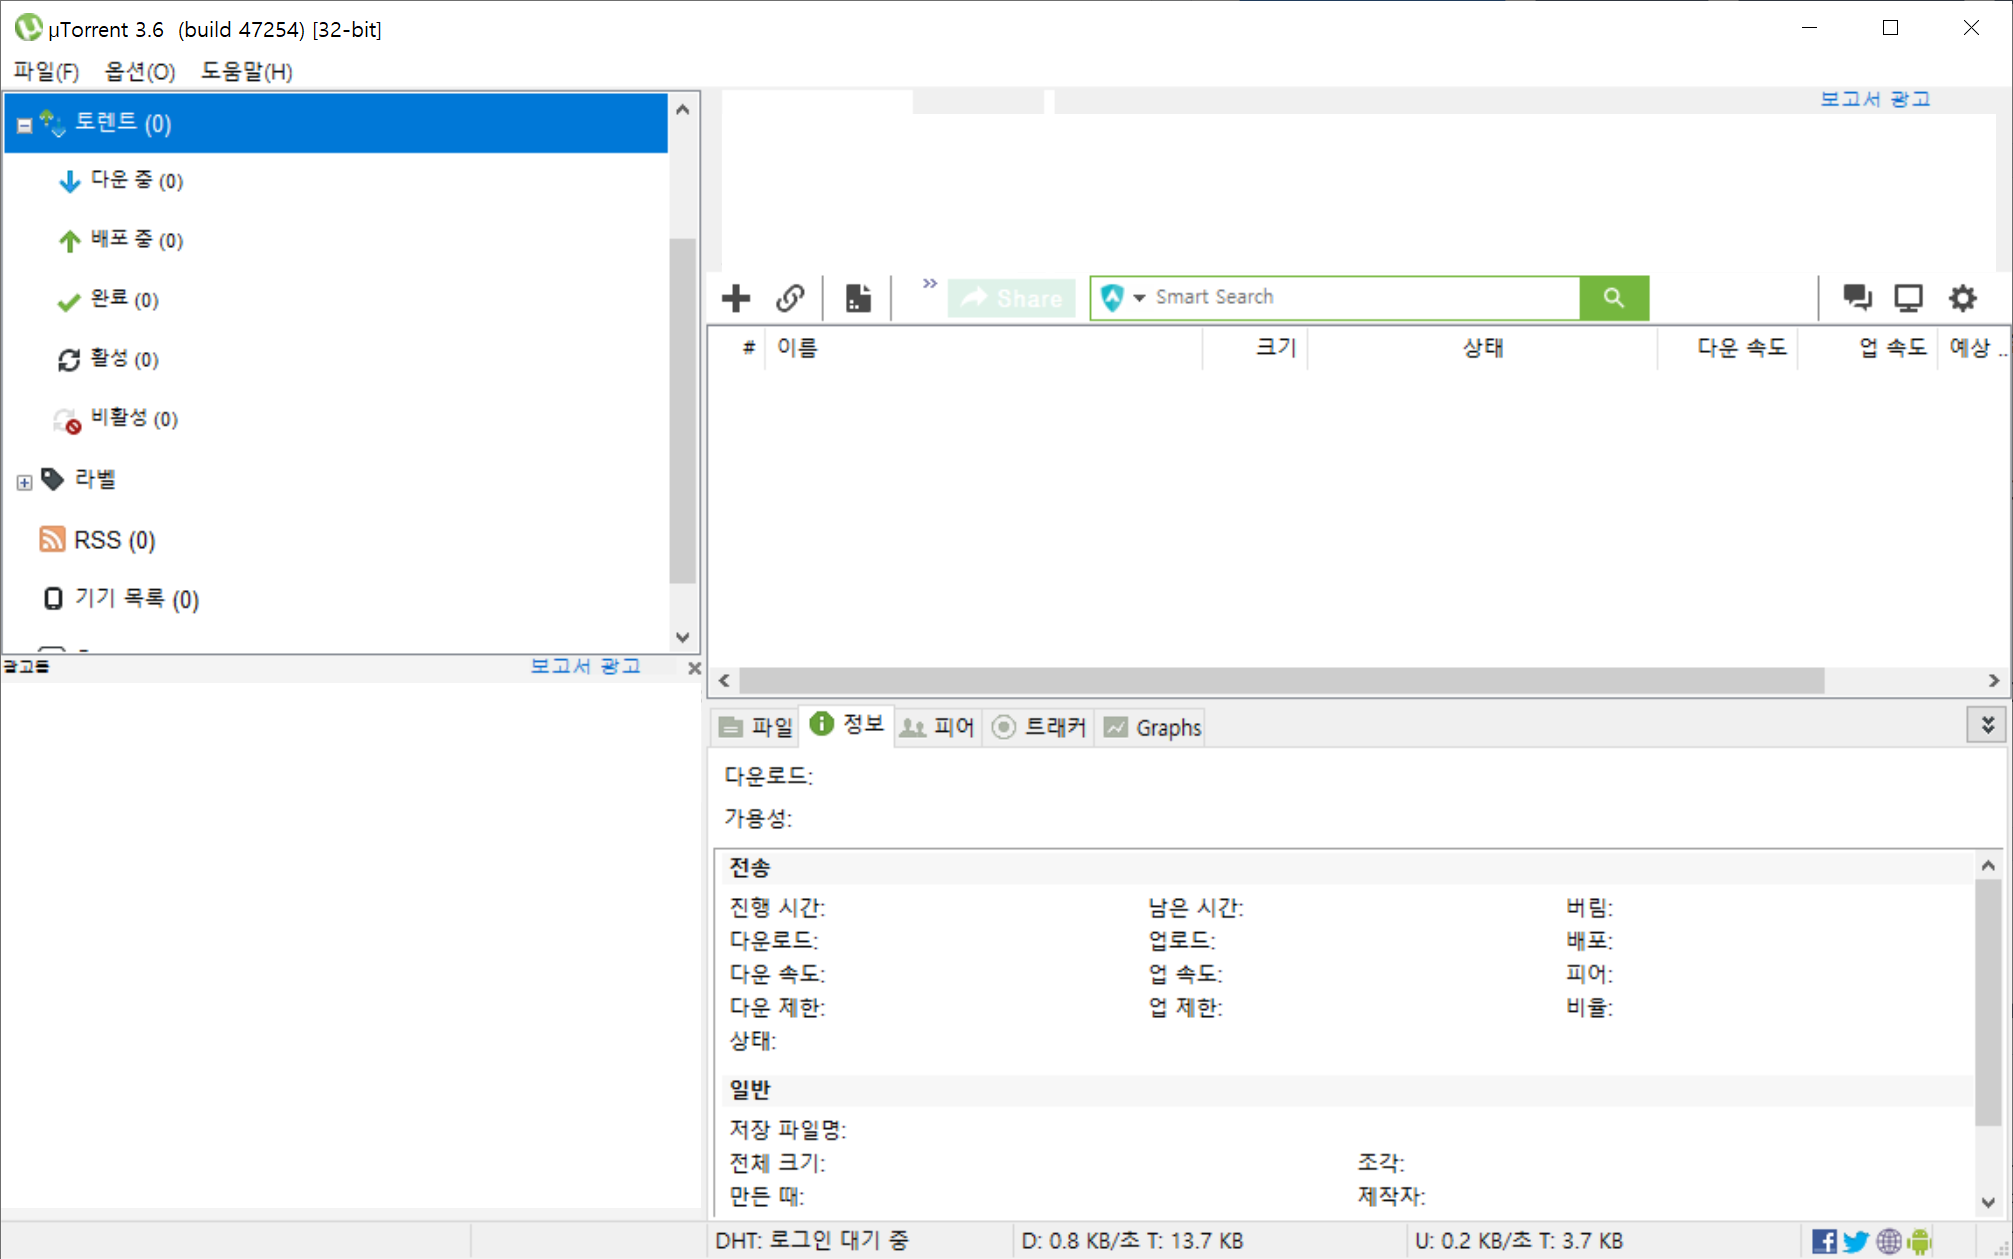Select Inactive (비활성) category
Image resolution: width=2013 pixels, height=1259 pixels.
tap(116, 419)
